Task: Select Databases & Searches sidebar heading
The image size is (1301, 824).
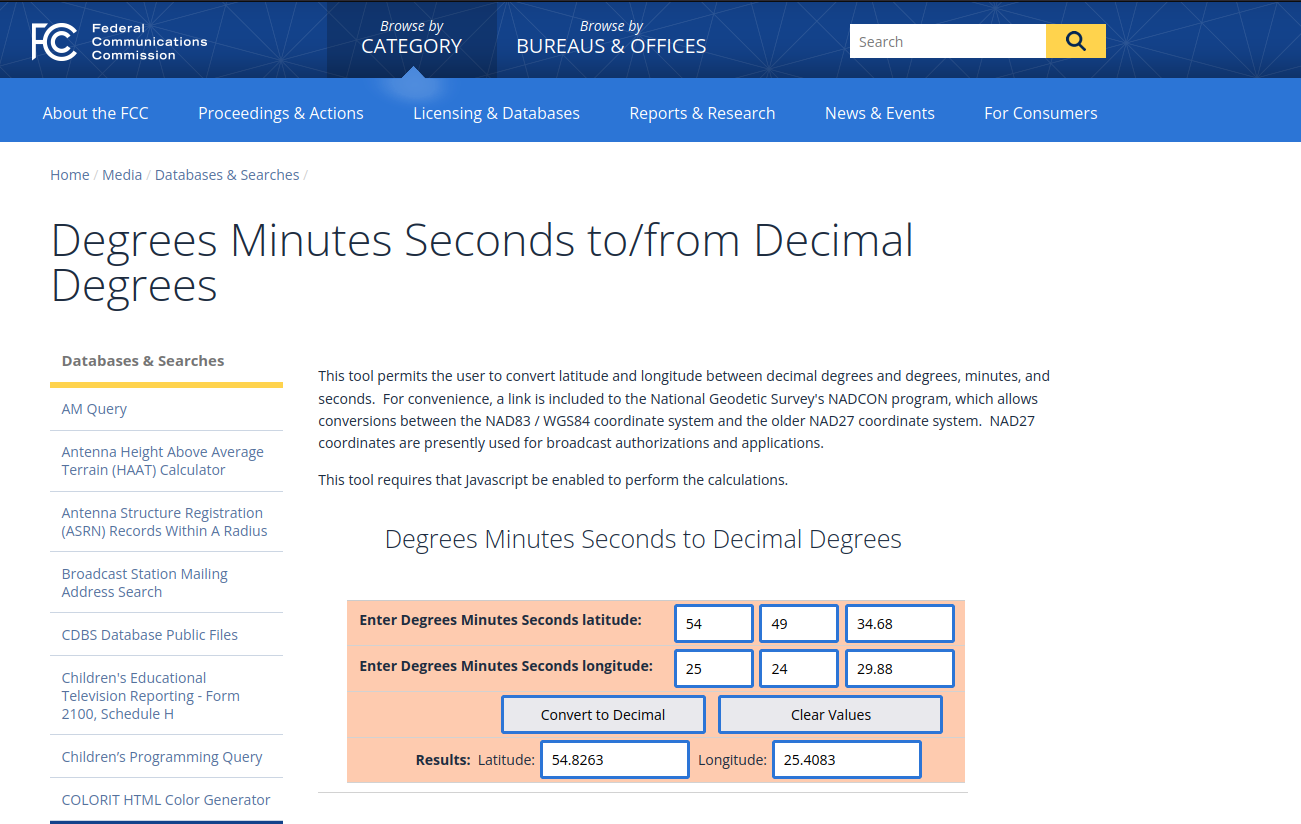Action: [143, 361]
